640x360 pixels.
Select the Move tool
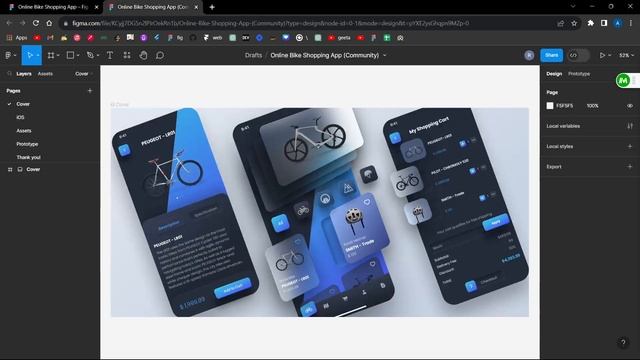(x=29, y=55)
